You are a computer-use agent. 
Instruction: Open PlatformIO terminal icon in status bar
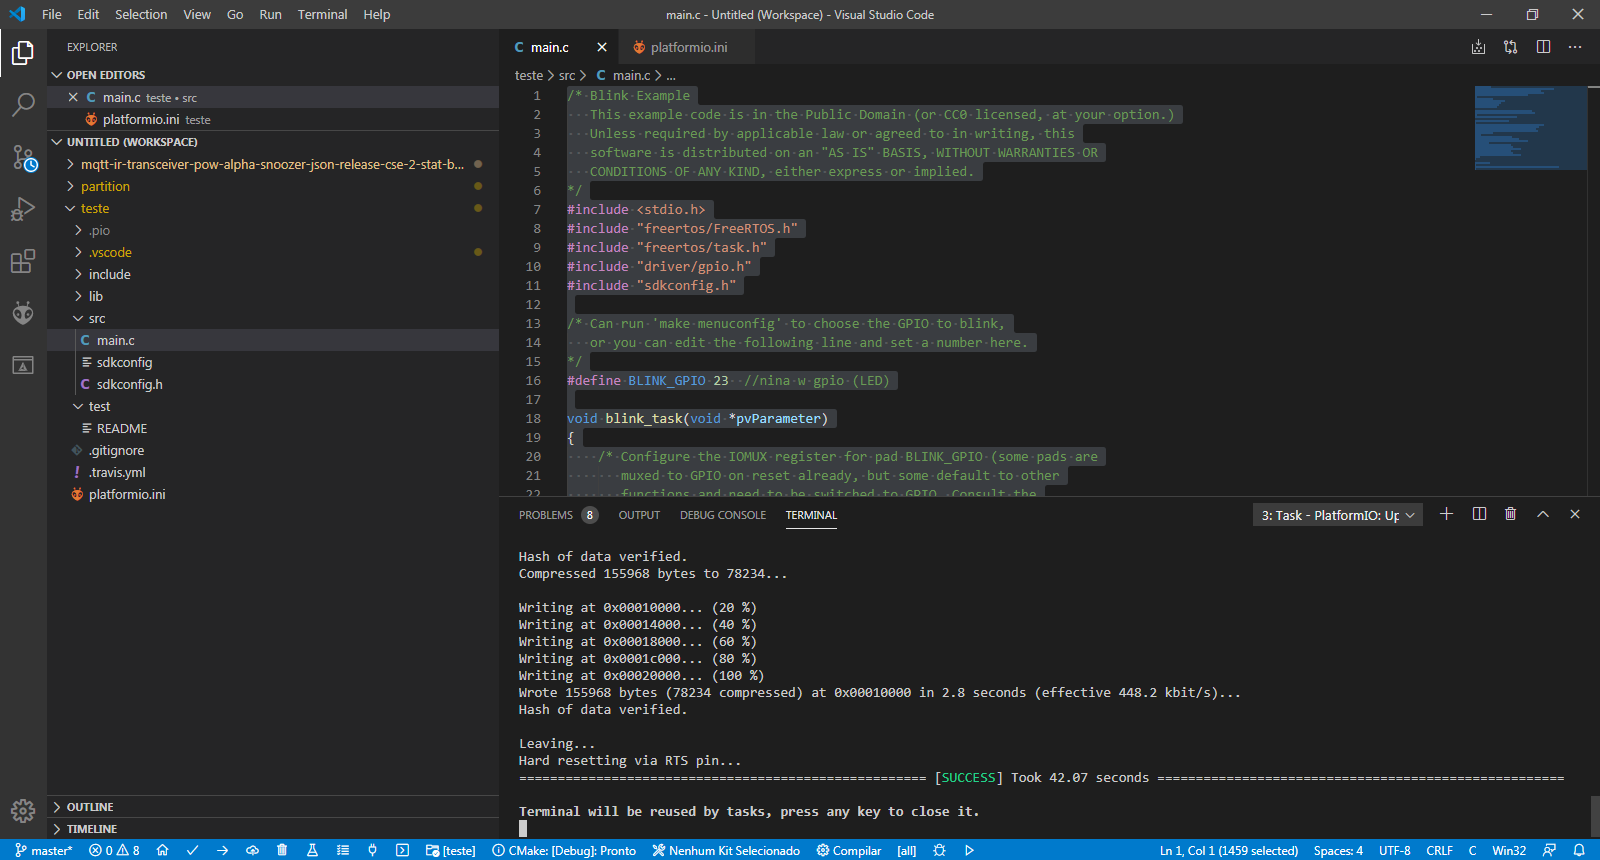[402, 850]
